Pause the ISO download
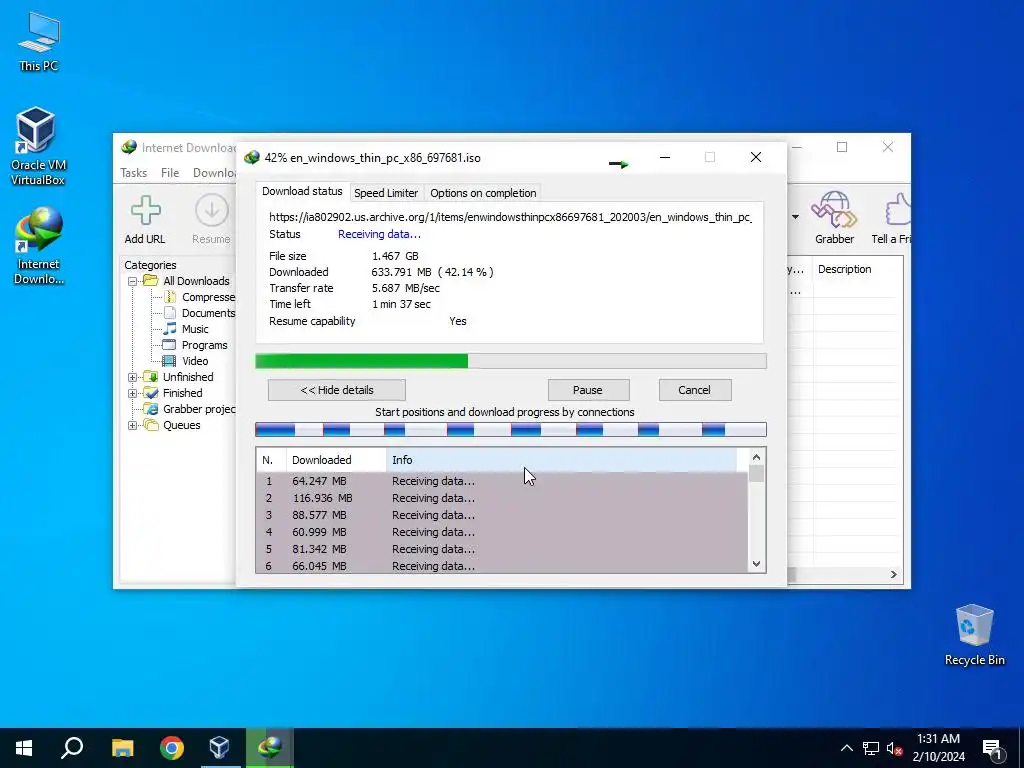1024x768 pixels. click(x=588, y=390)
